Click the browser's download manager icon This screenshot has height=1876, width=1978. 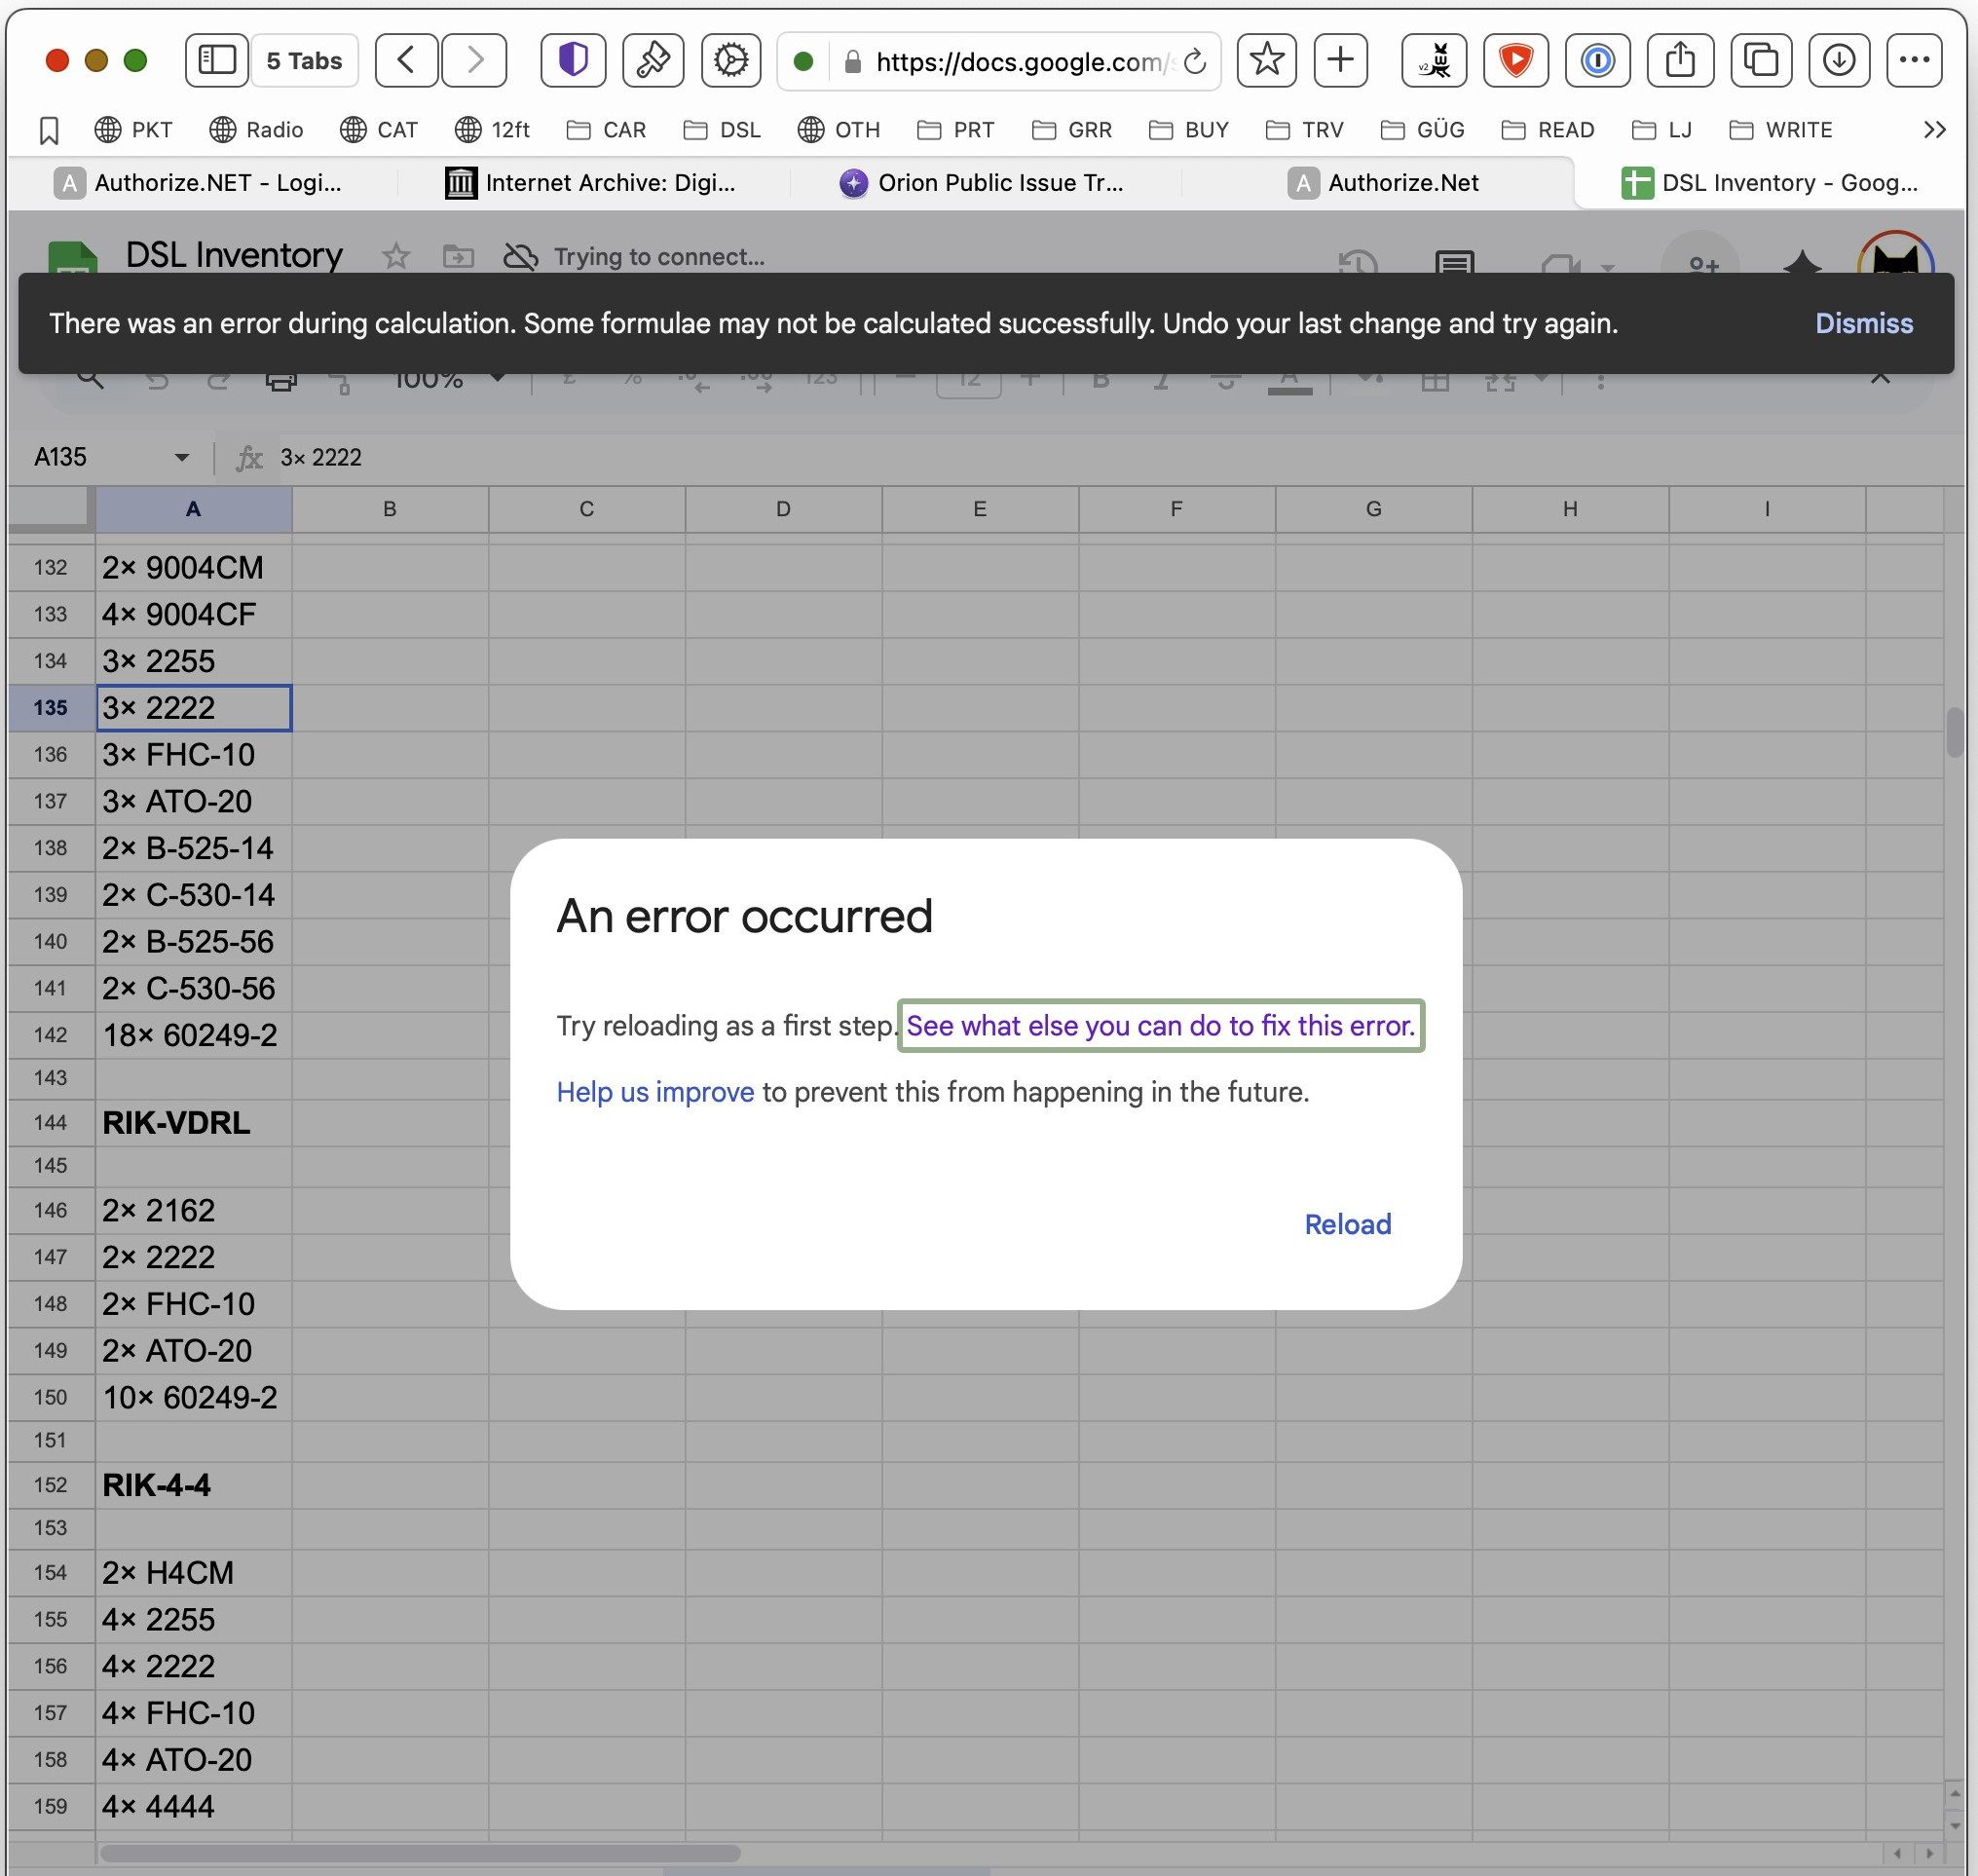pyautogui.click(x=1839, y=60)
